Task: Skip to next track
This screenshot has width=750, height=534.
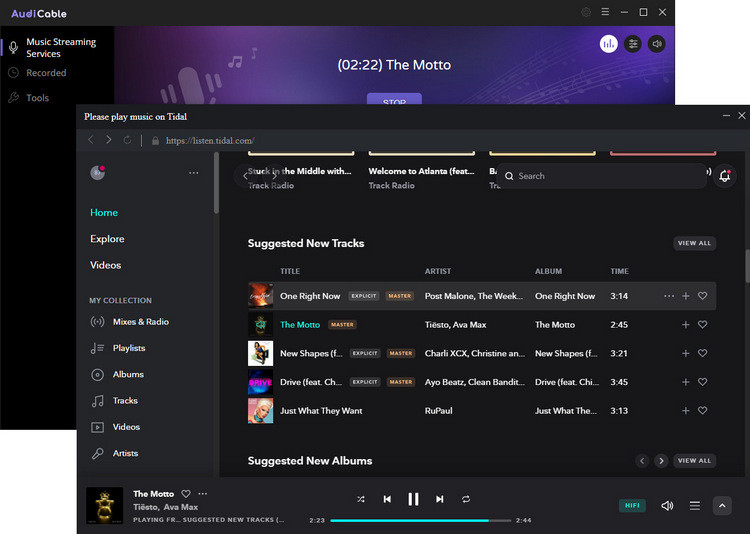Action: (x=440, y=499)
